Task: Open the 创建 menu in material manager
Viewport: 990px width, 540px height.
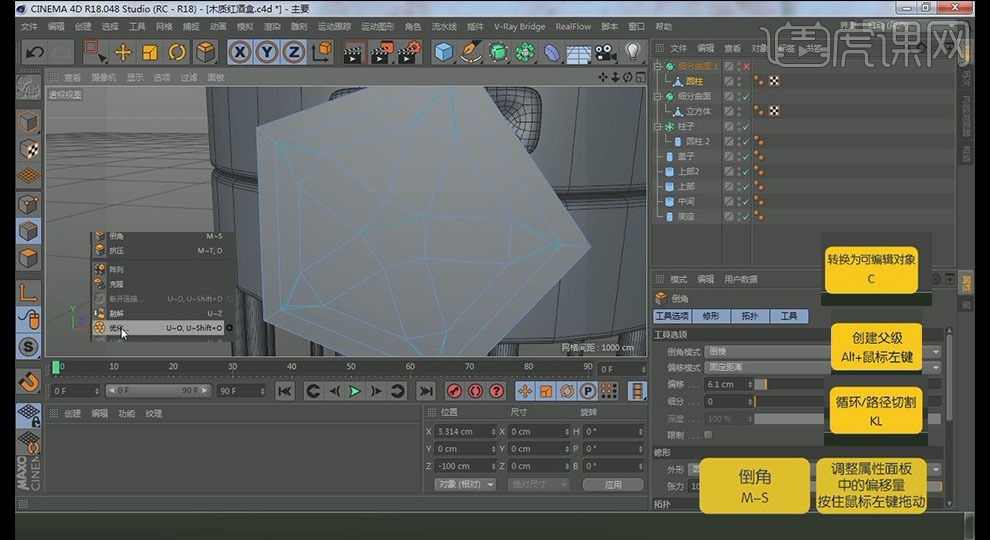Action: 73,414
